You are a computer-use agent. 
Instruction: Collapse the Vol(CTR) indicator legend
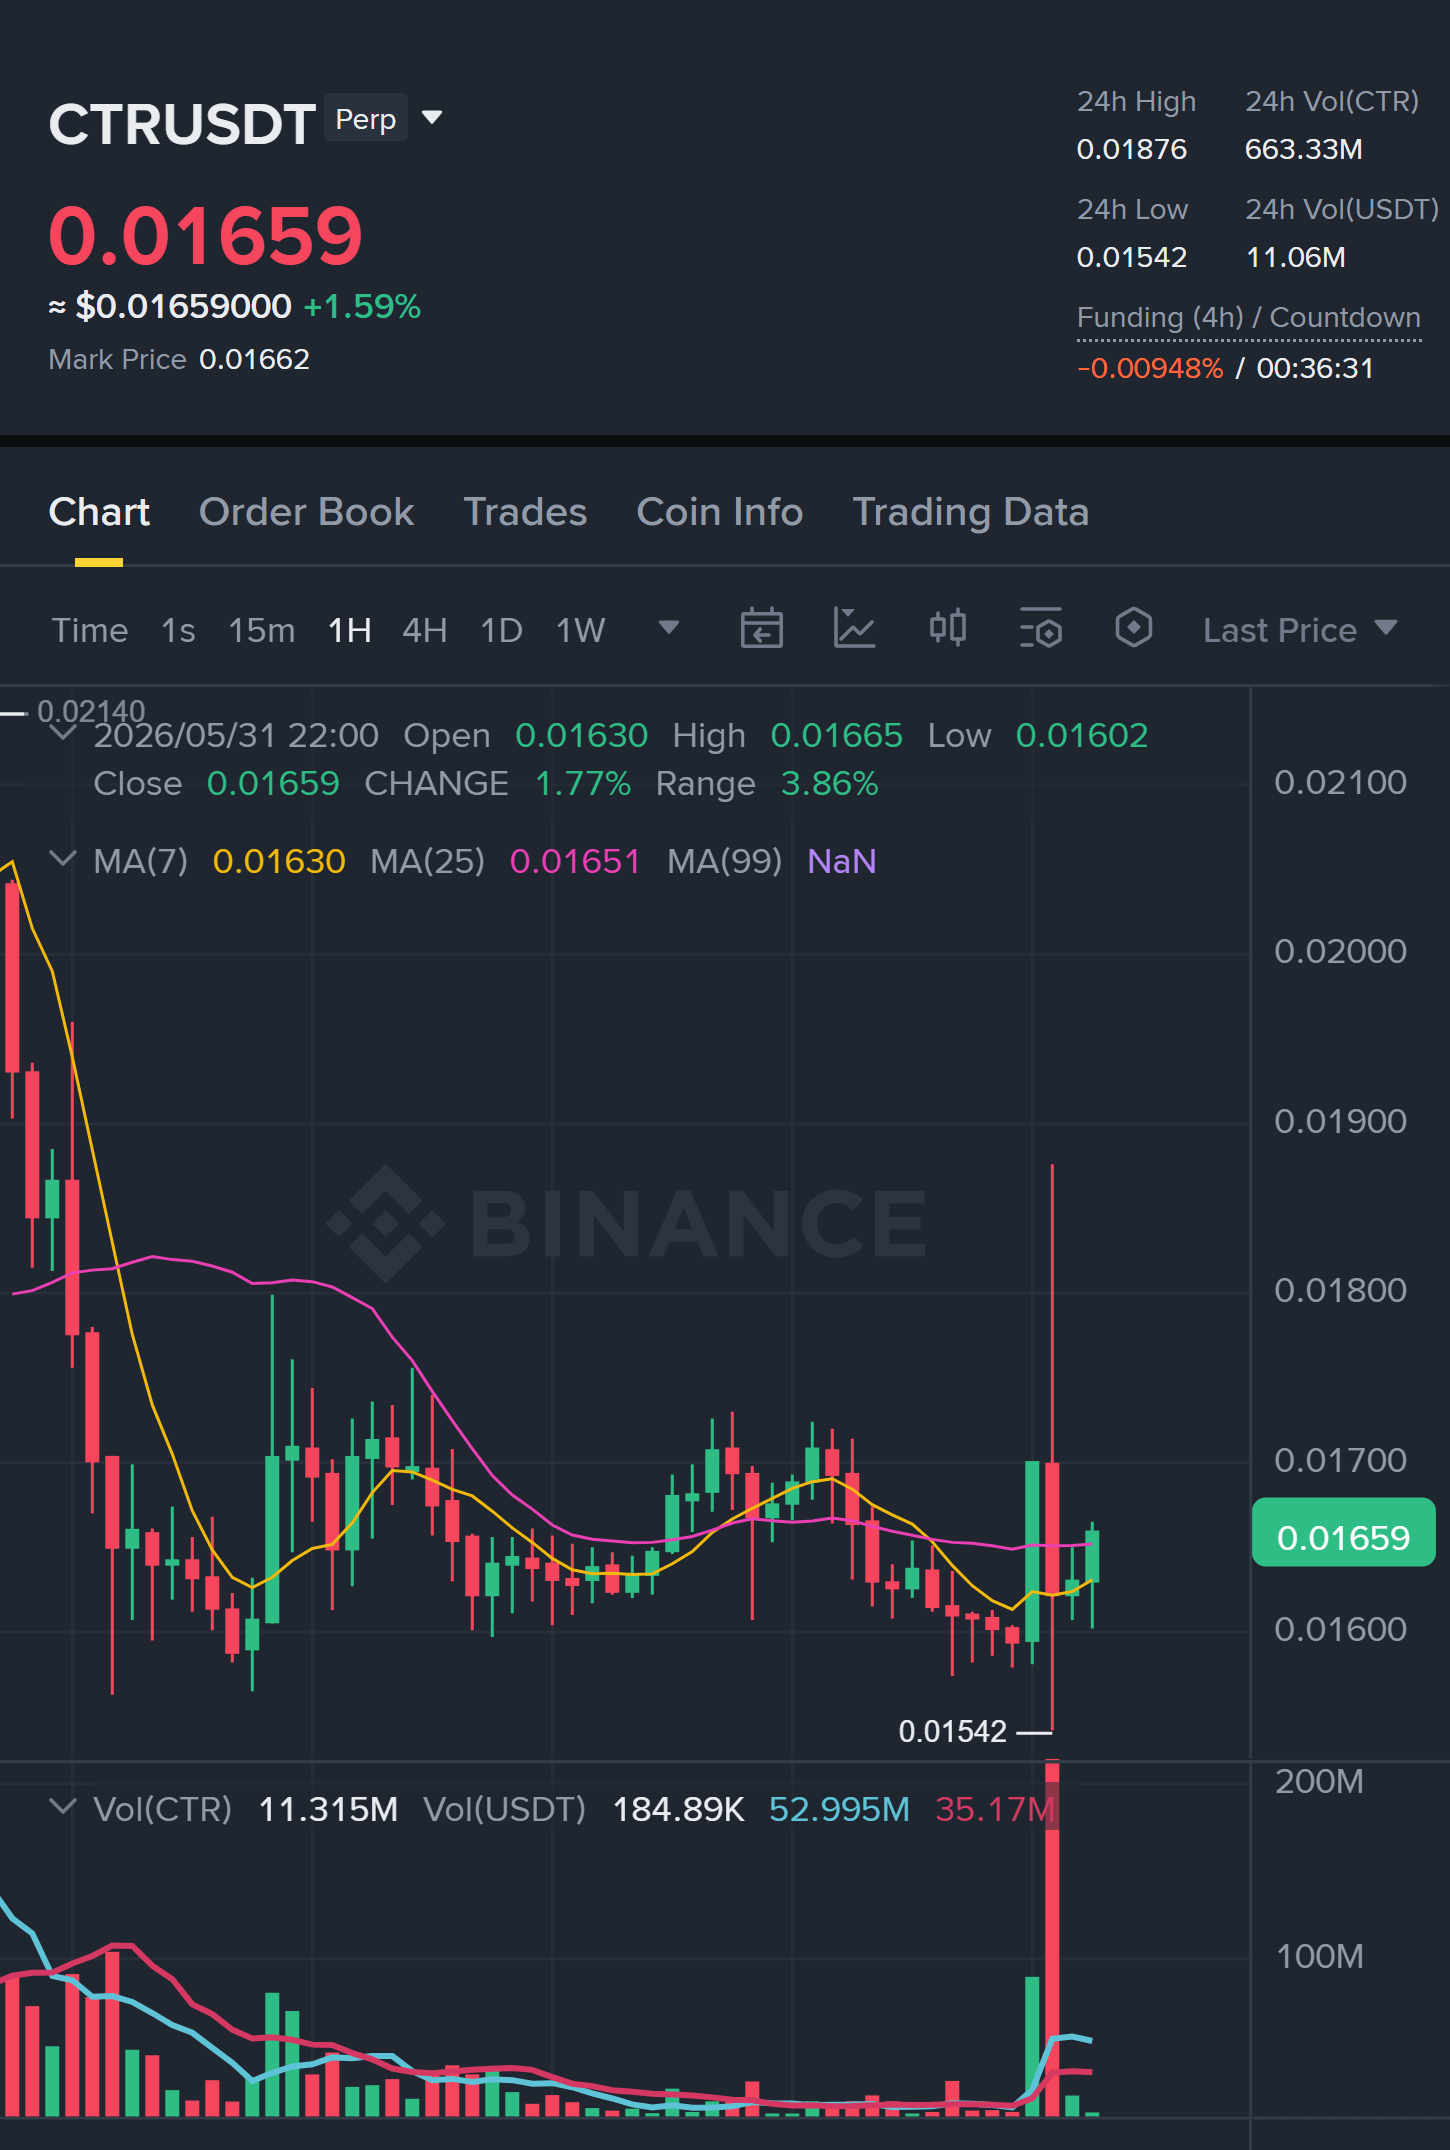tap(63, 1807)
